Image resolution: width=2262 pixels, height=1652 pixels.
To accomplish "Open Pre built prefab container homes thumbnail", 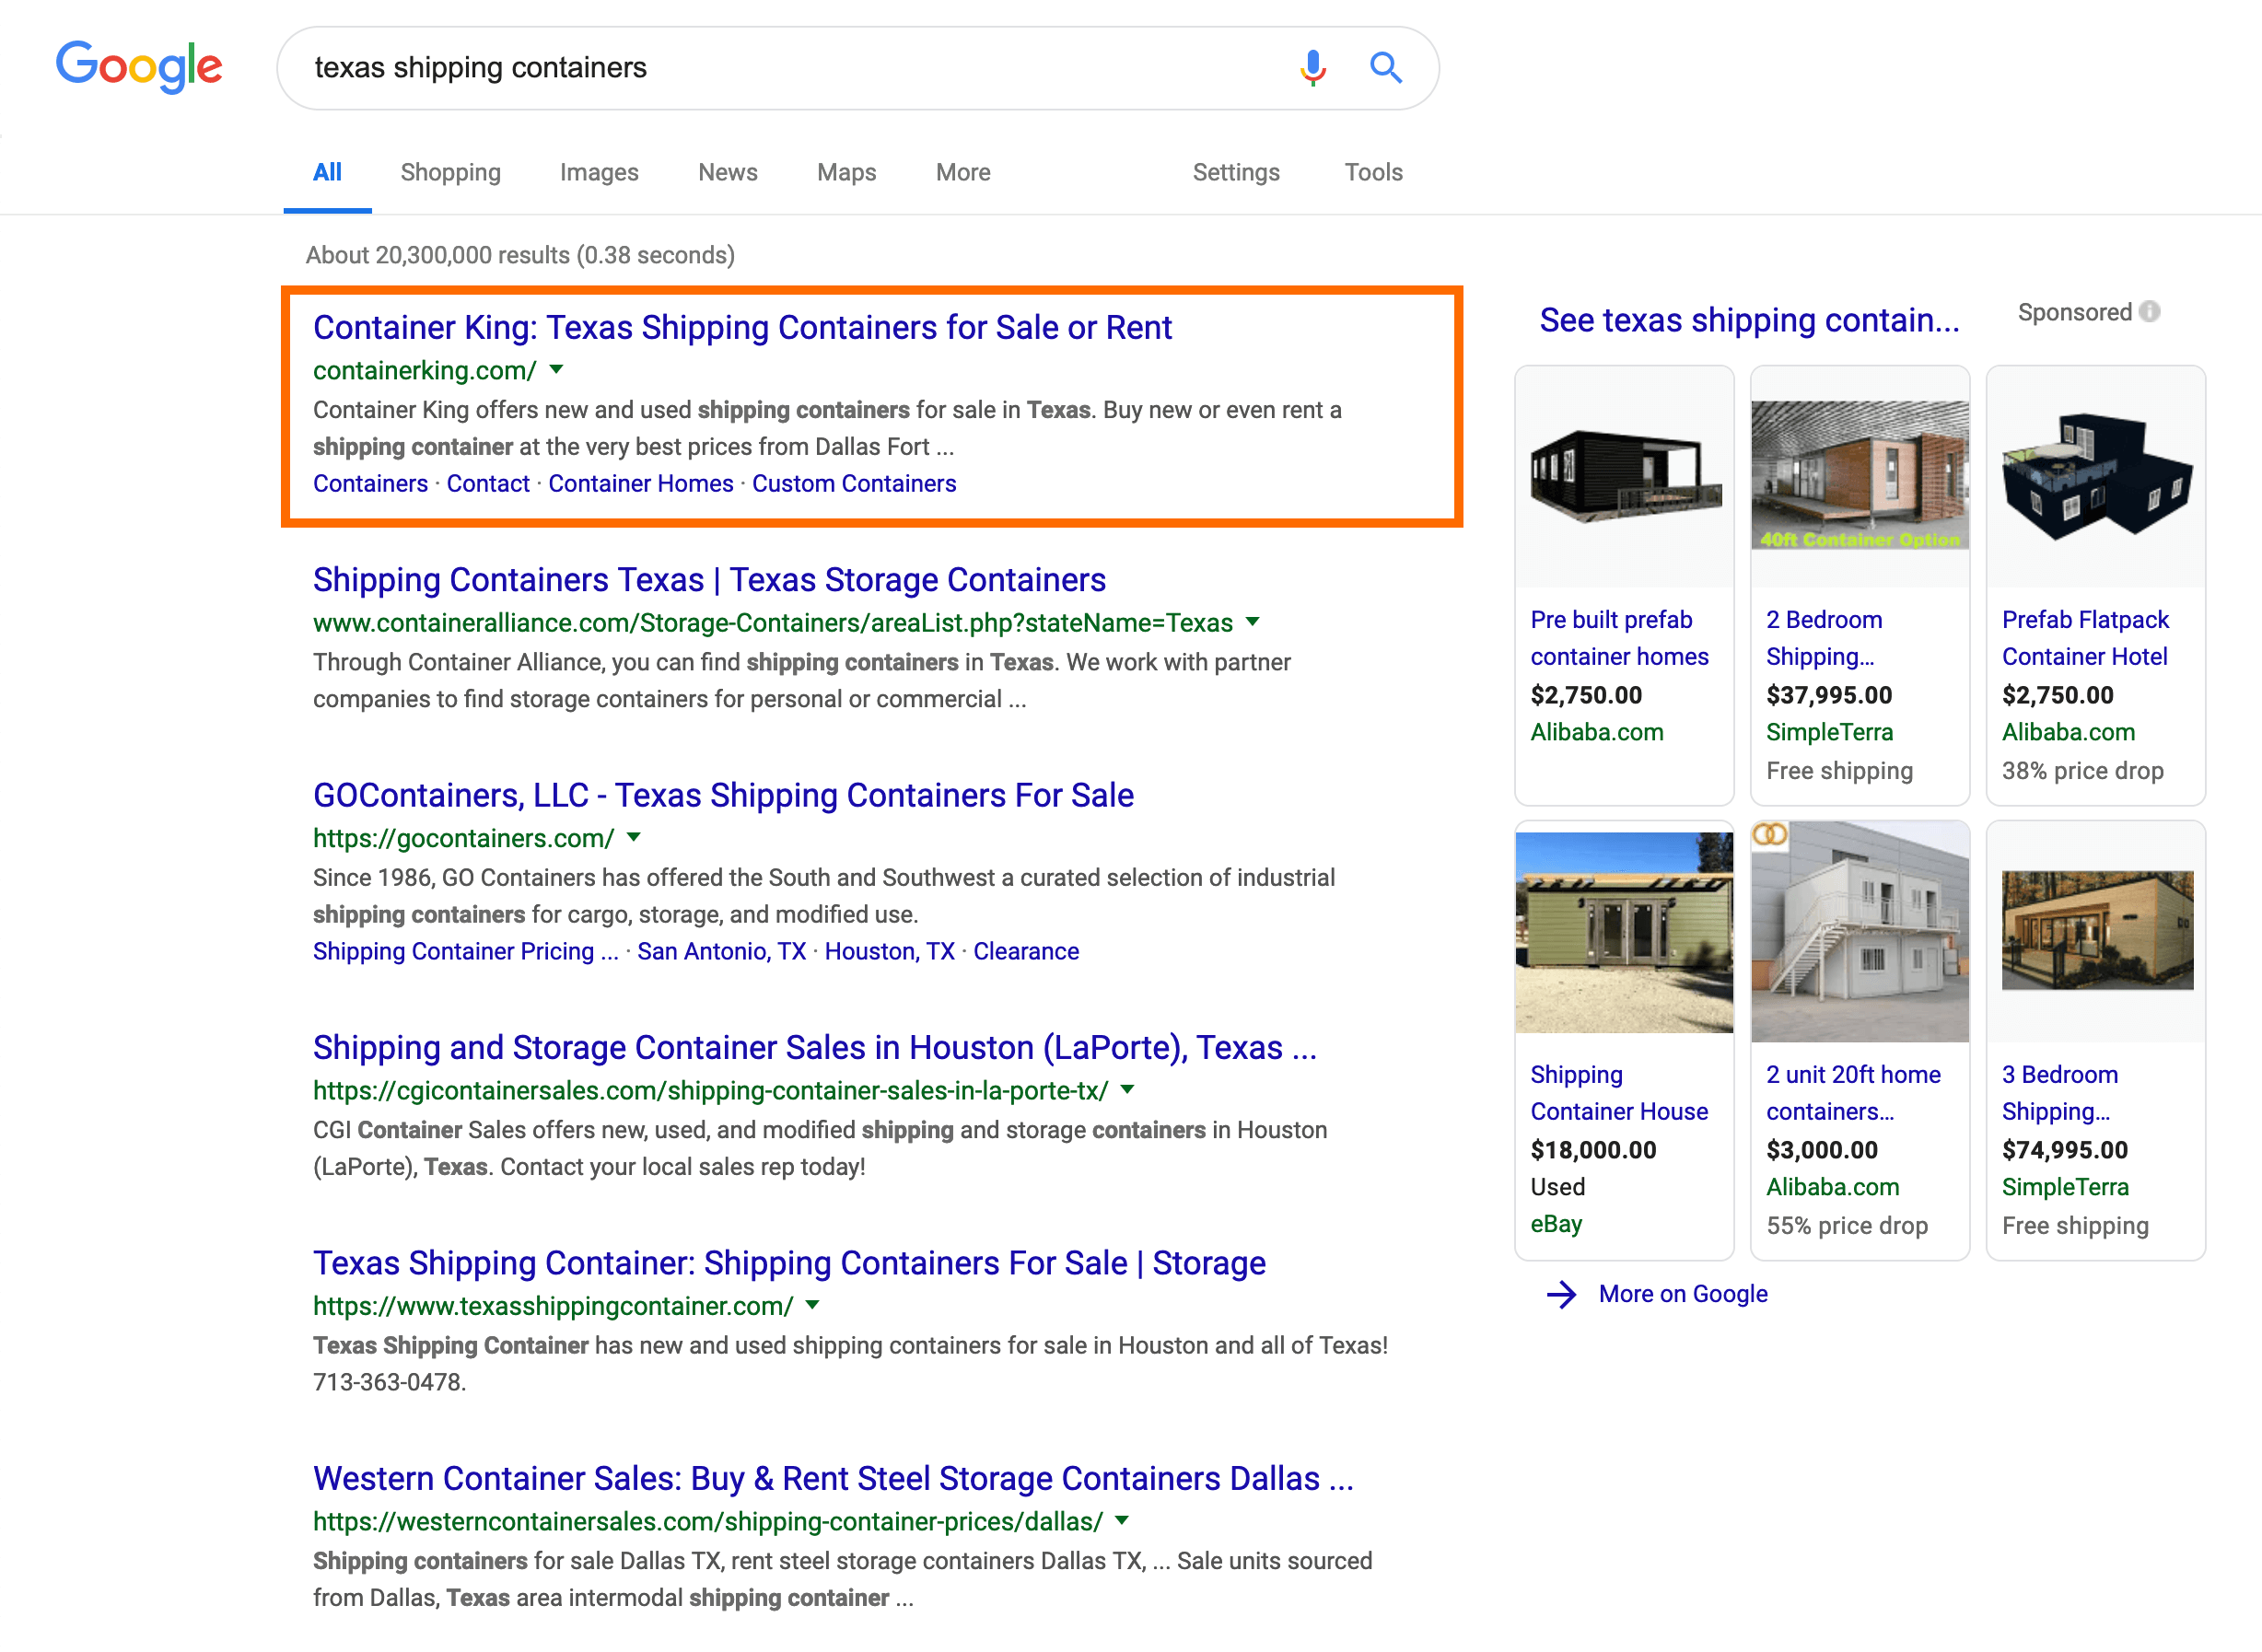I will [1624, 476].
